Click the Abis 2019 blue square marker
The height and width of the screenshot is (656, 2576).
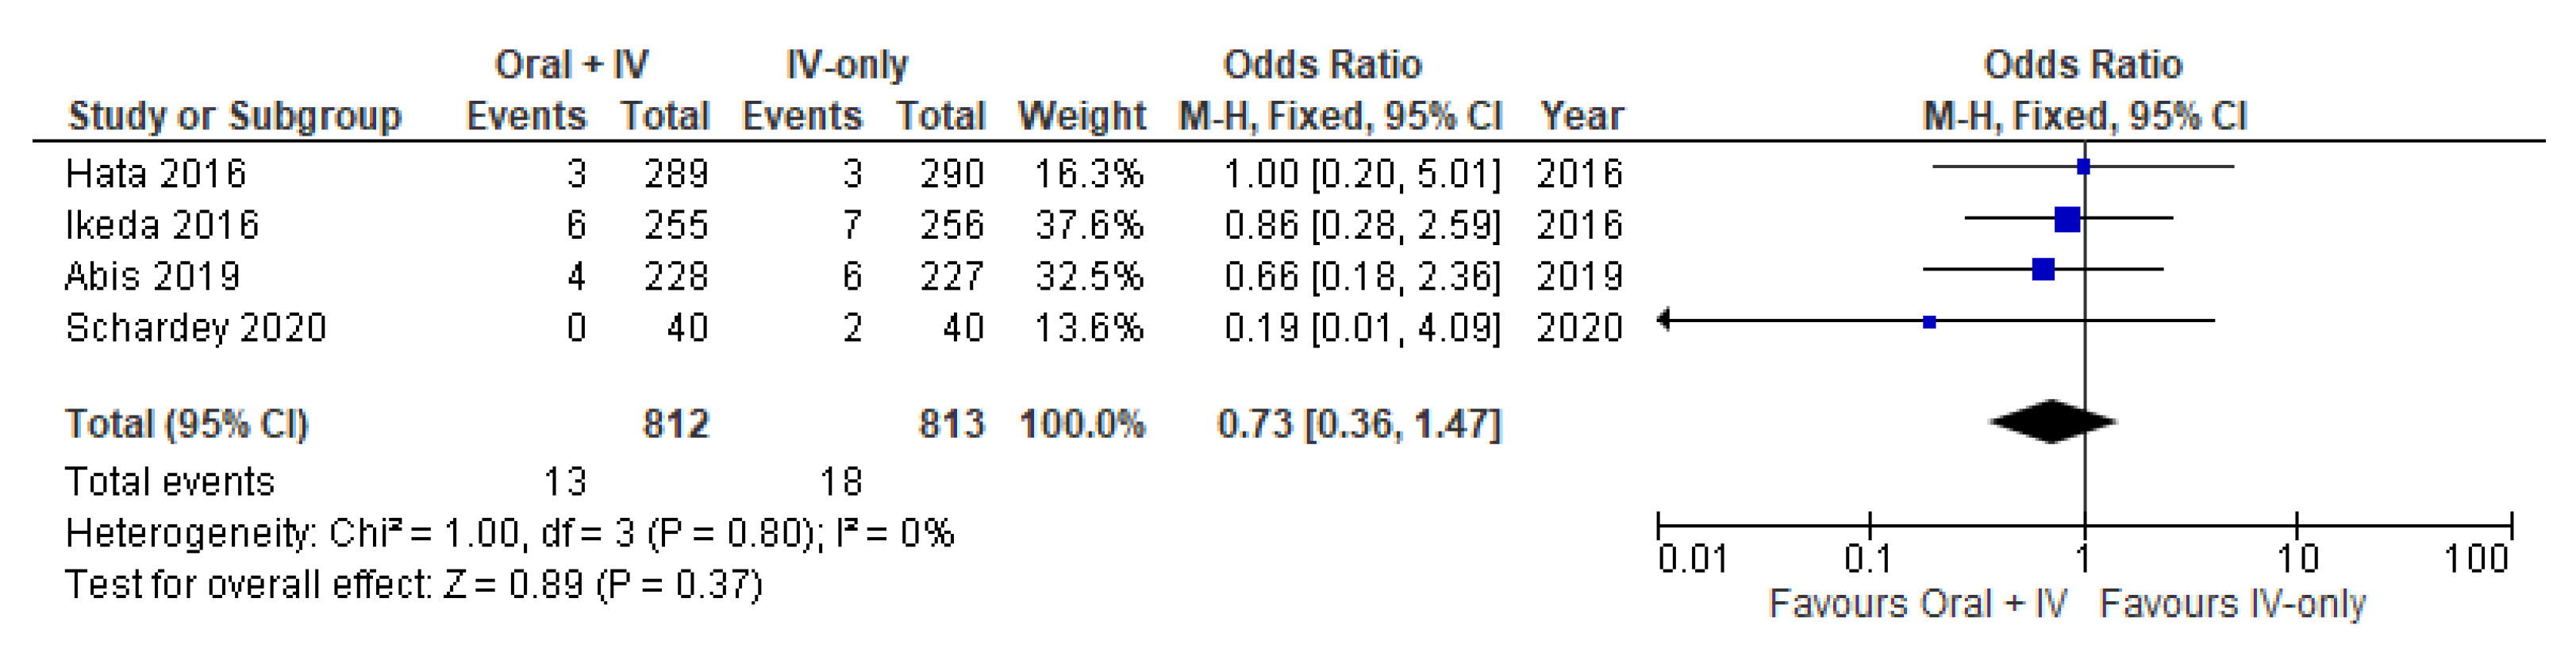coord(2043,269)
